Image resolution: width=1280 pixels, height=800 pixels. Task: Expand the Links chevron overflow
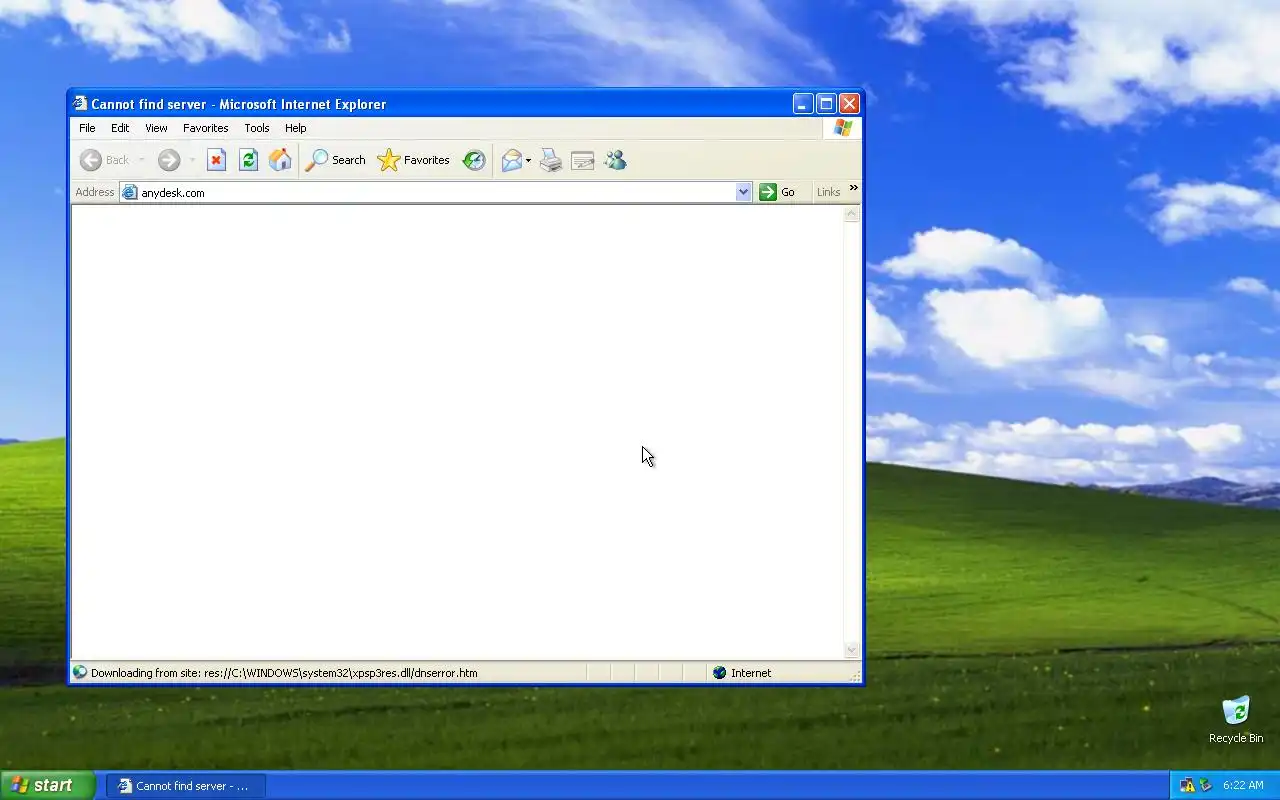pos(853,188)
